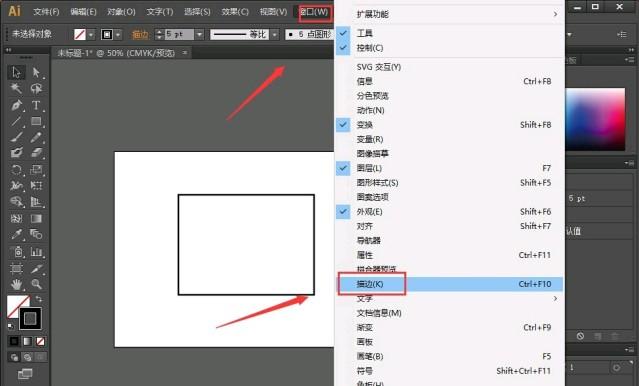Open the 效果(C) menu

[x=235, y=12]
